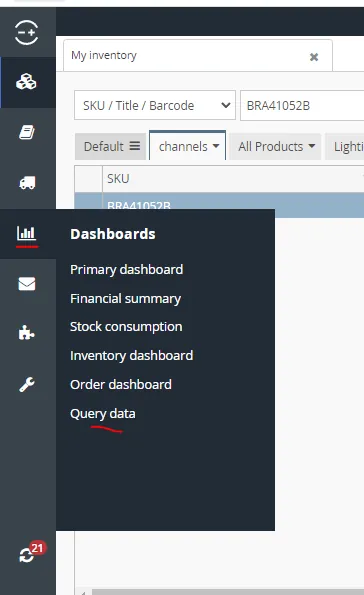Image resolution: width=364 pixels, height=595 pixels.
Task: Open the SKU / Title / Barcode dropdown
Action: pyautogui.click(x=155, y=105)
